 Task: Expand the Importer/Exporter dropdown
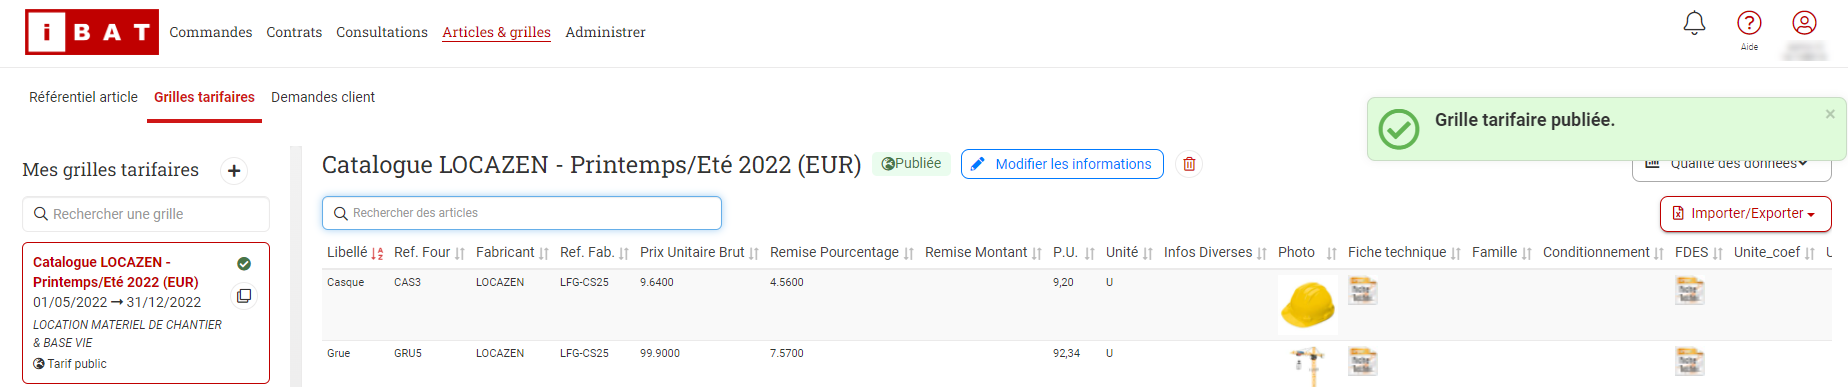pyautogui.click(x=1746, y=214)
